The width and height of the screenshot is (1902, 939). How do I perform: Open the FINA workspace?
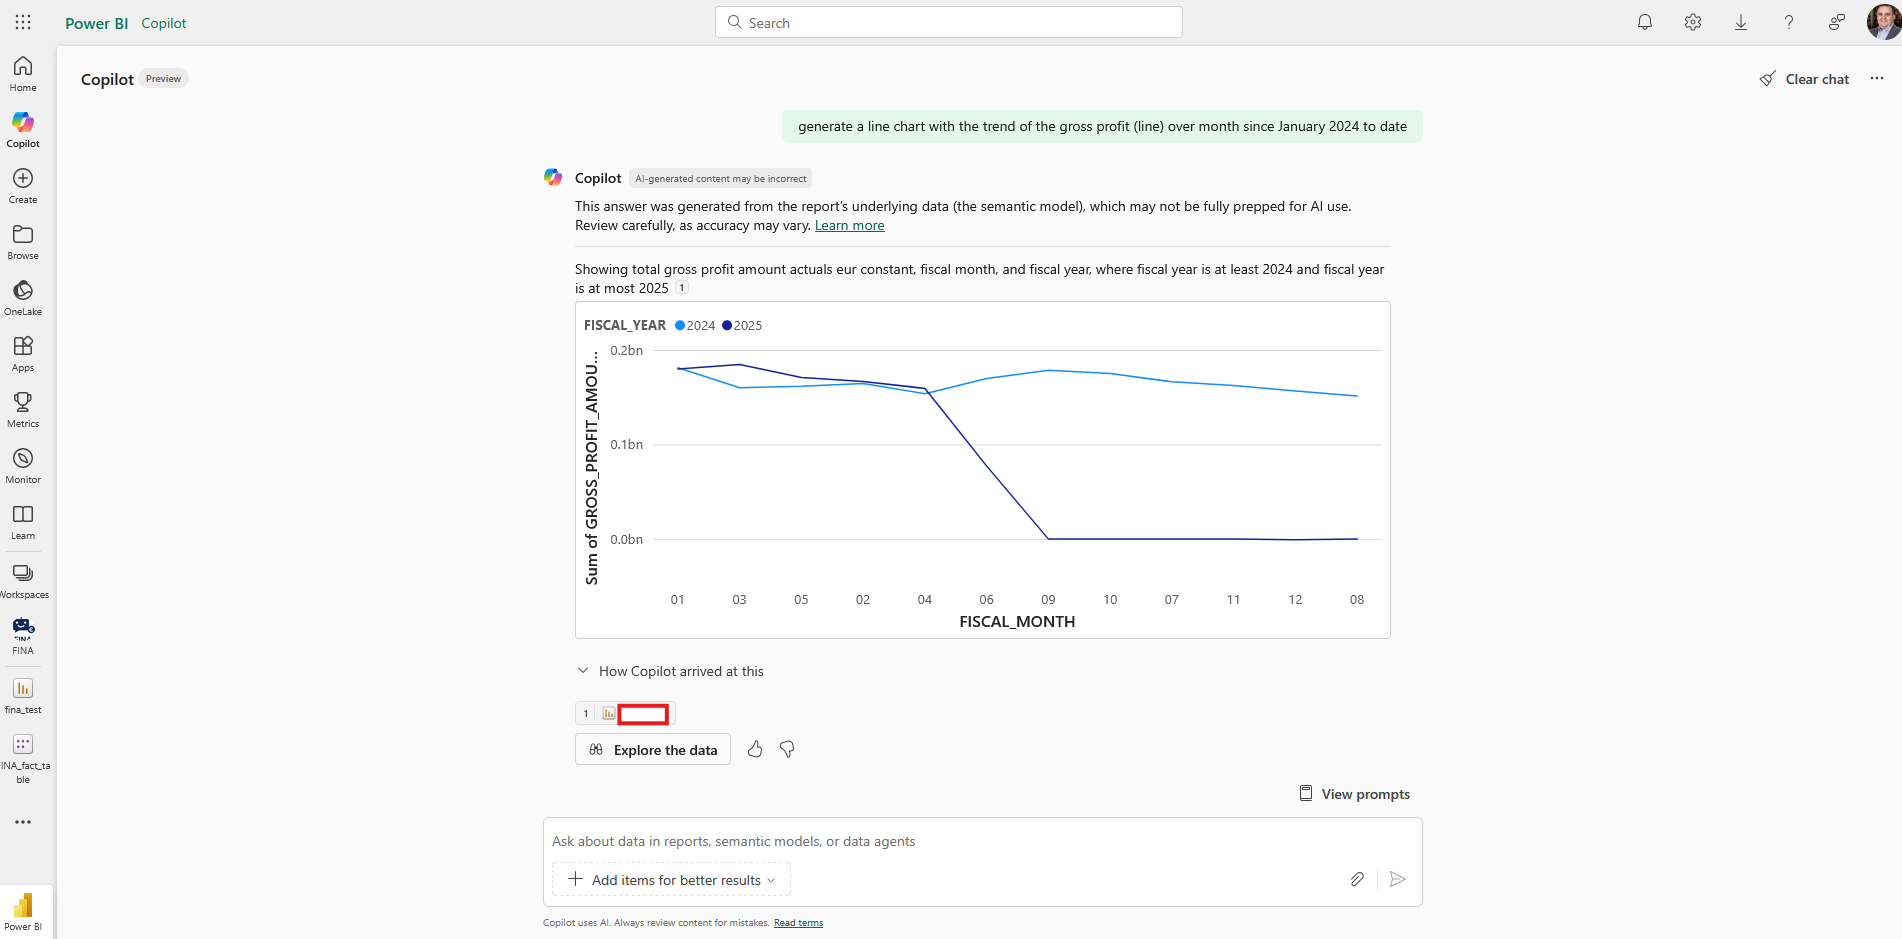pyautogui.click(x=23, y=636)
